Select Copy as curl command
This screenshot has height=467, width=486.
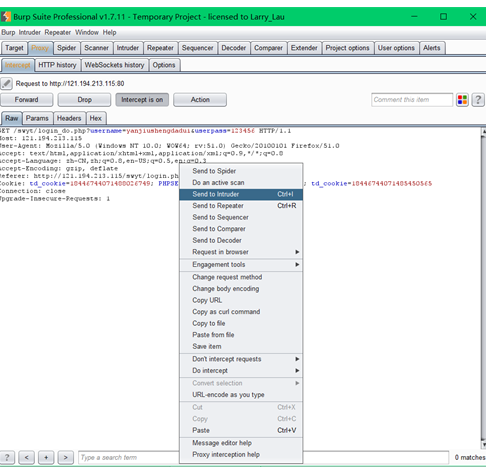[x=241, y=312]
